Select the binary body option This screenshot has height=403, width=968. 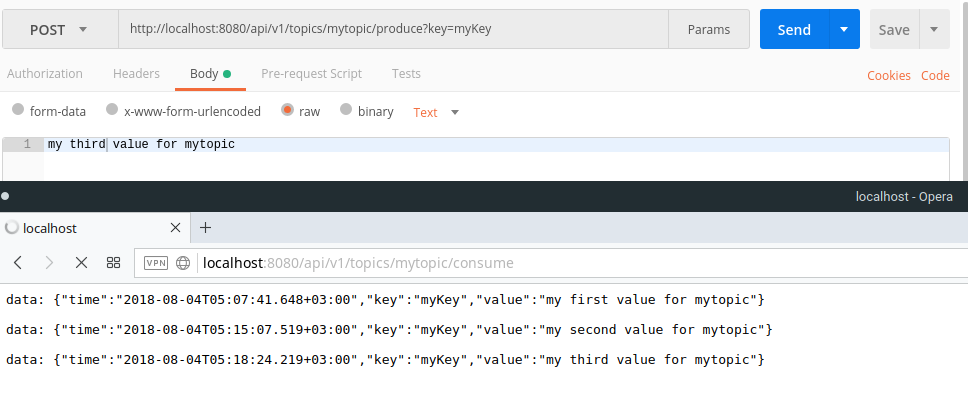coord(346,111)
